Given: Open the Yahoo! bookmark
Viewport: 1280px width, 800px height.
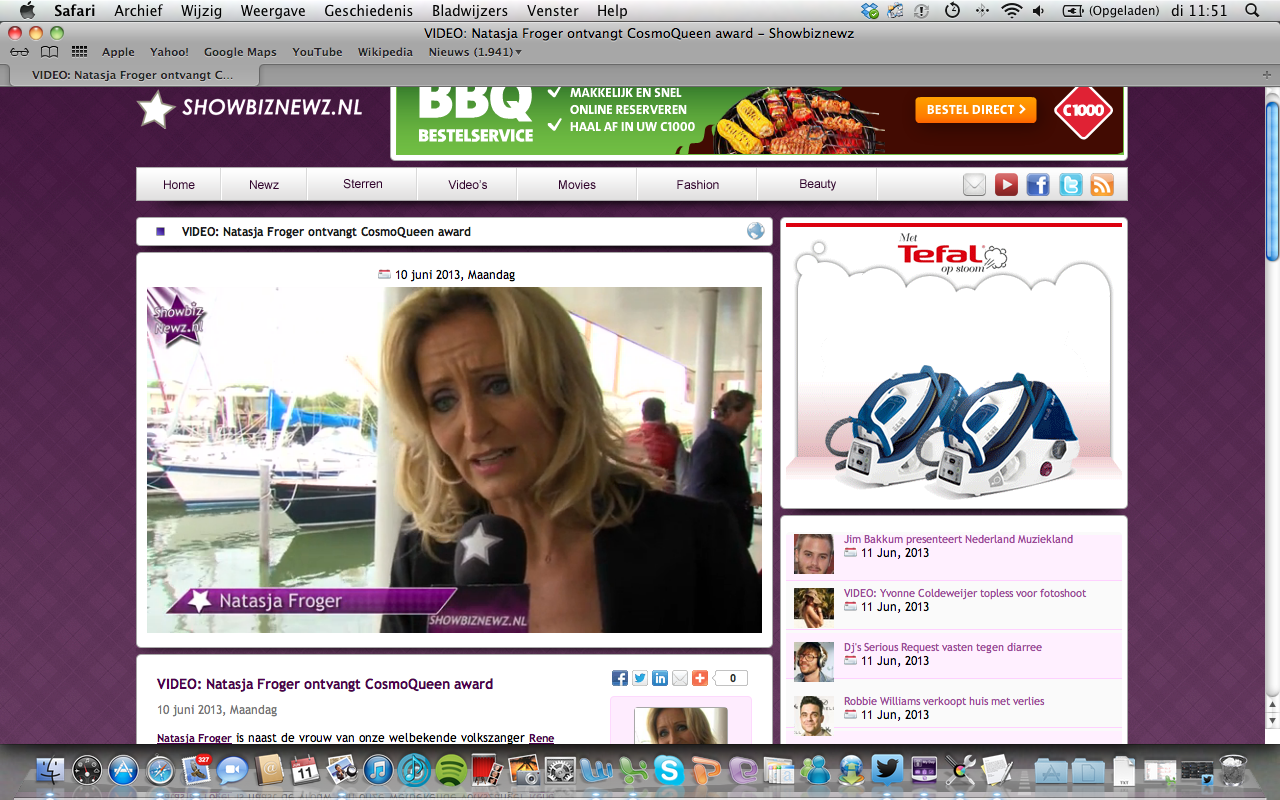Looking at the screenshot, I should (x=169, y=52).
